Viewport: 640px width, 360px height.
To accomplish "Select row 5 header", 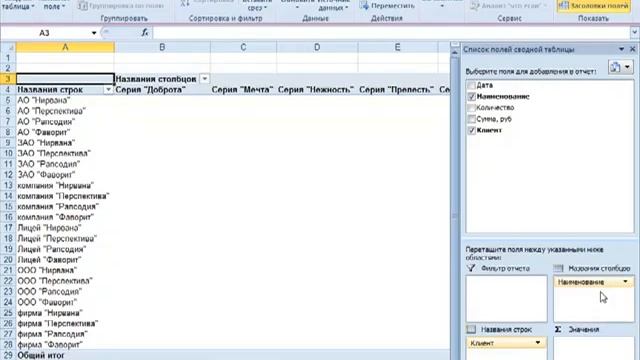I will (x=8, y=100).
